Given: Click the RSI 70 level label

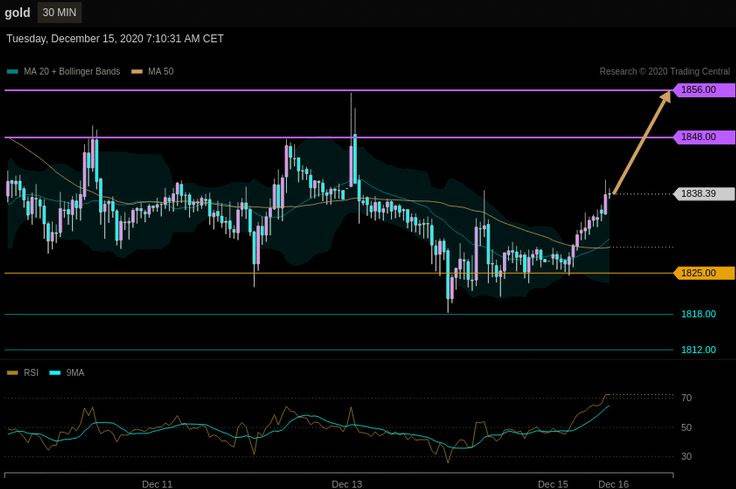Looking at the screenshot, I should pos(686,398).
